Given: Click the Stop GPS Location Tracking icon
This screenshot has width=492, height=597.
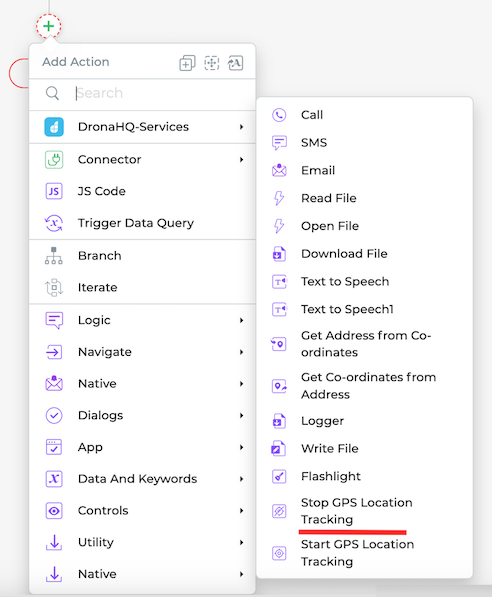Looking at the screenshot, I should [x=279, y=511].
